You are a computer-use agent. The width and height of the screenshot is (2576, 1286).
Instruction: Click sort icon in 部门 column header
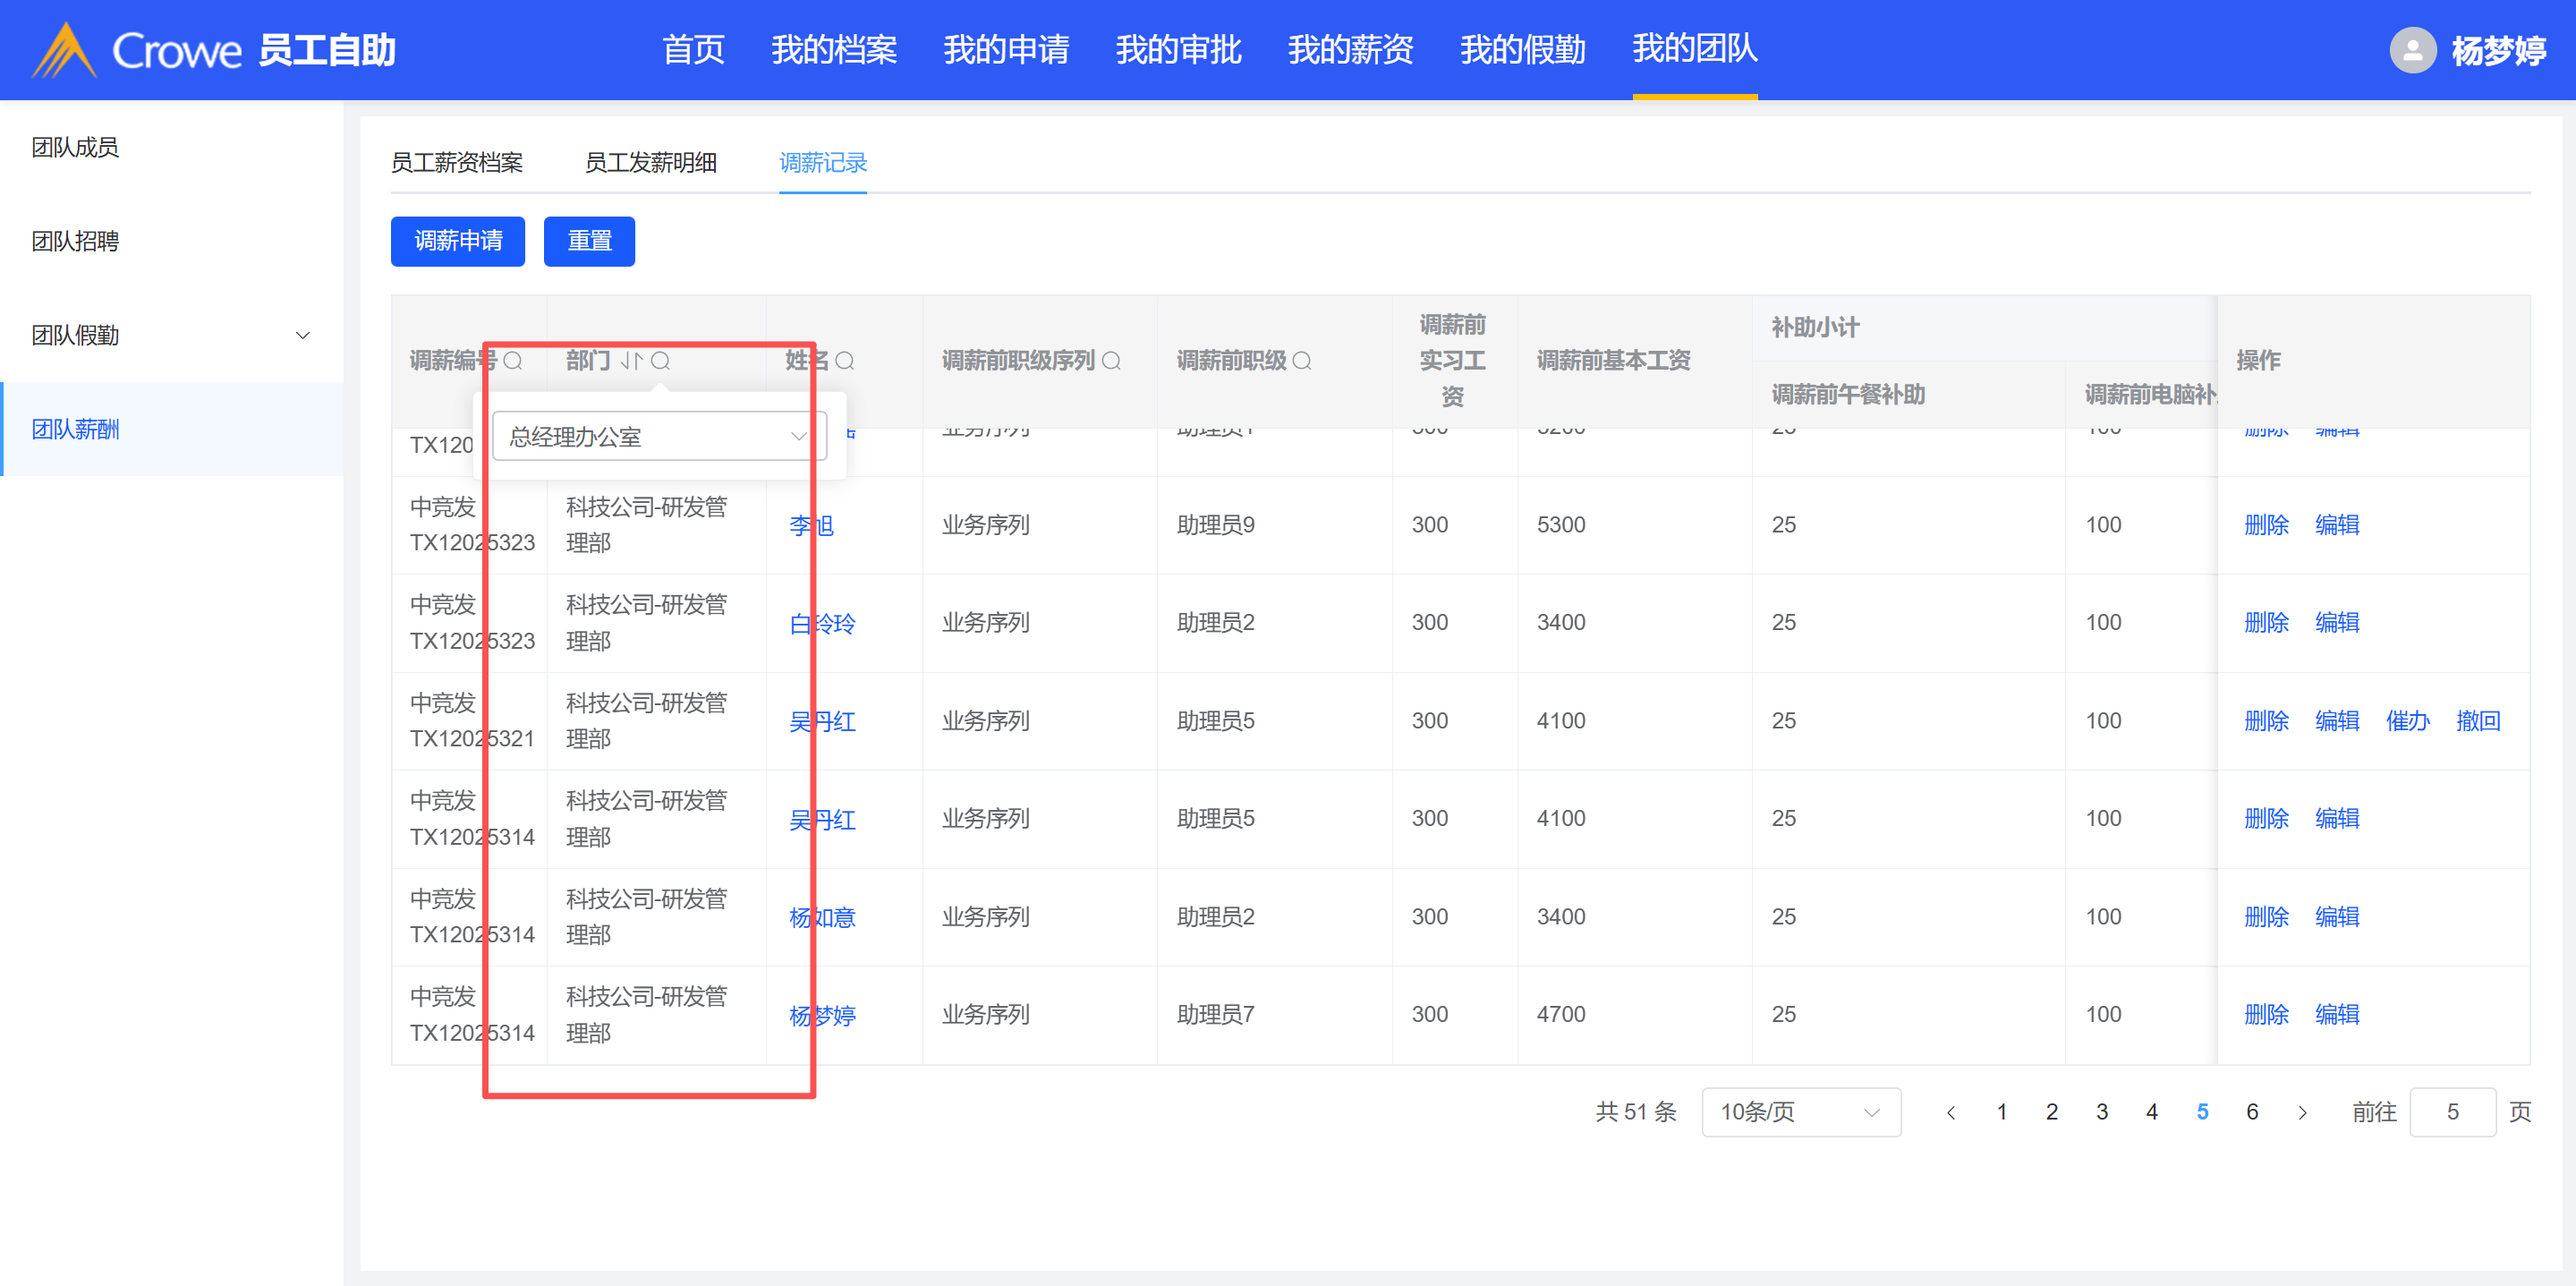tap(631, 361)
